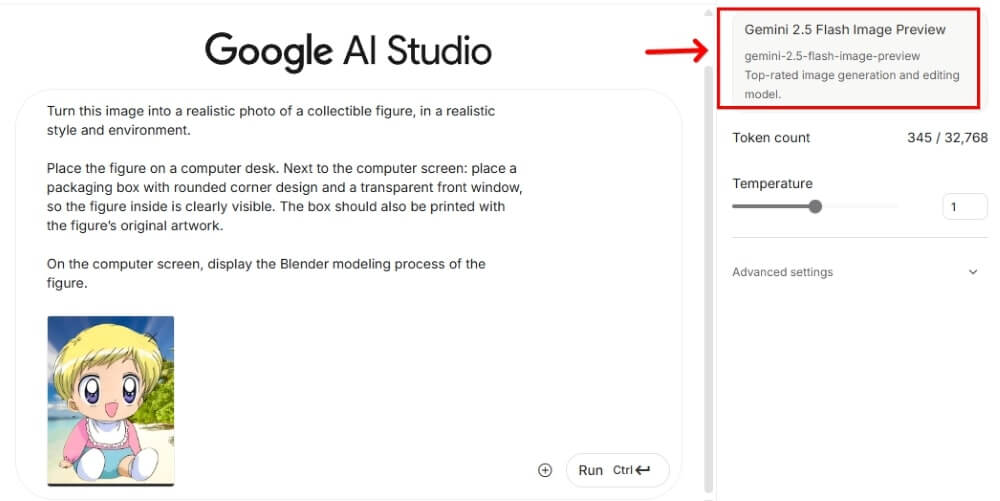Screen dimensions: 1000x501
Task: Select the uploaded chibi baby image thumbnail
Action: pos(111,400)
